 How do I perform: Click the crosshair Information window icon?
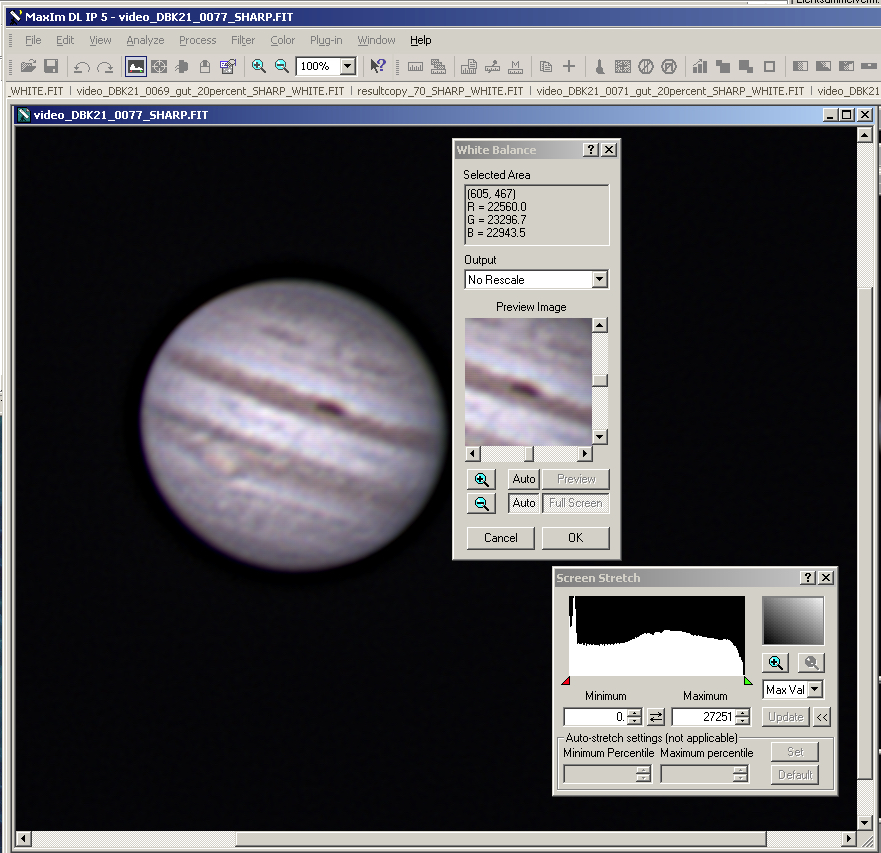point(159,66)
